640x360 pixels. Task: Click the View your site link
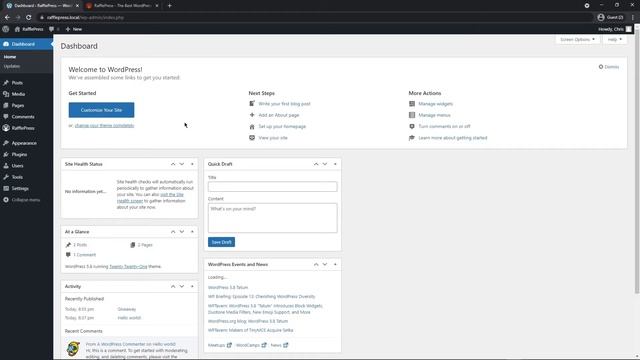pos(273,138)
